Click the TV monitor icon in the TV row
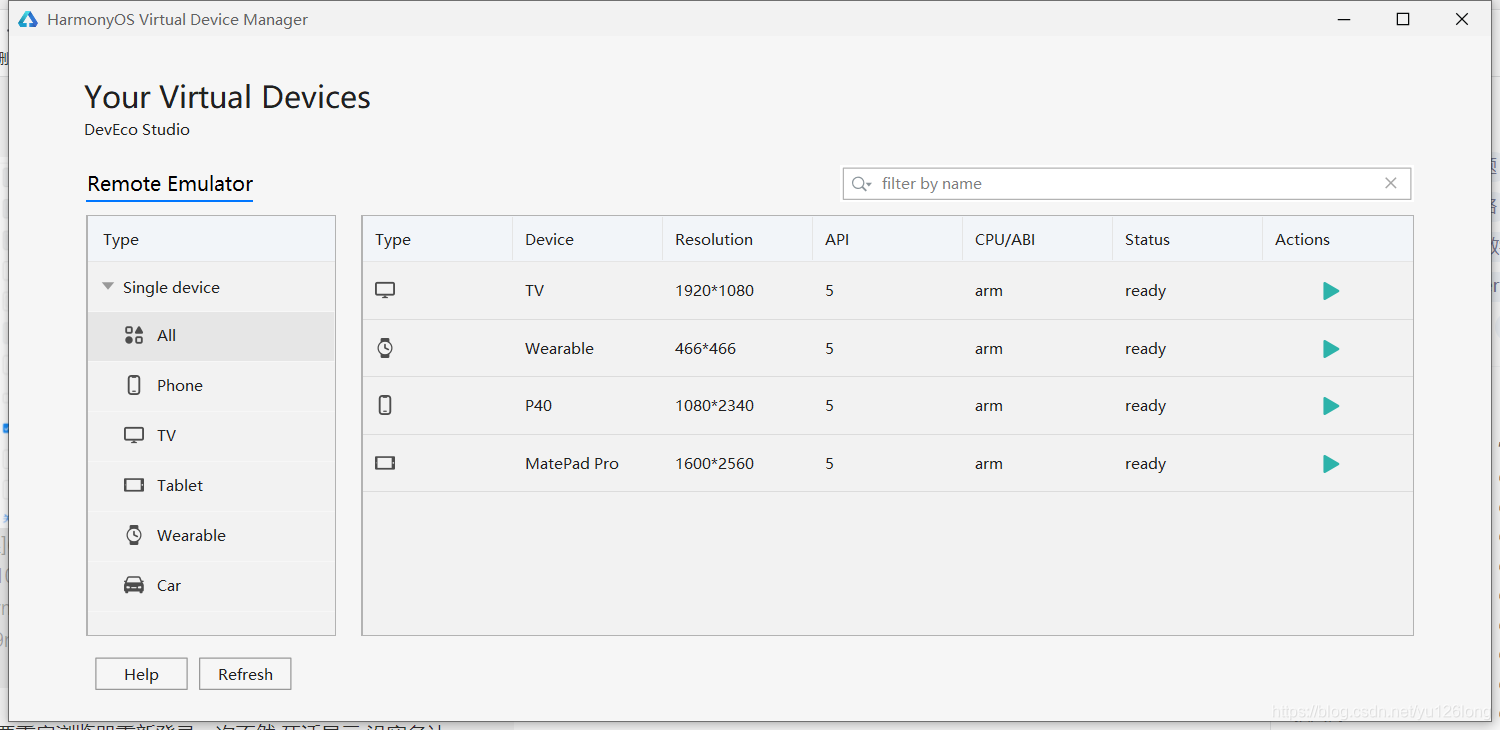Screen dimensions: 1500x730 tap(385, 290)
